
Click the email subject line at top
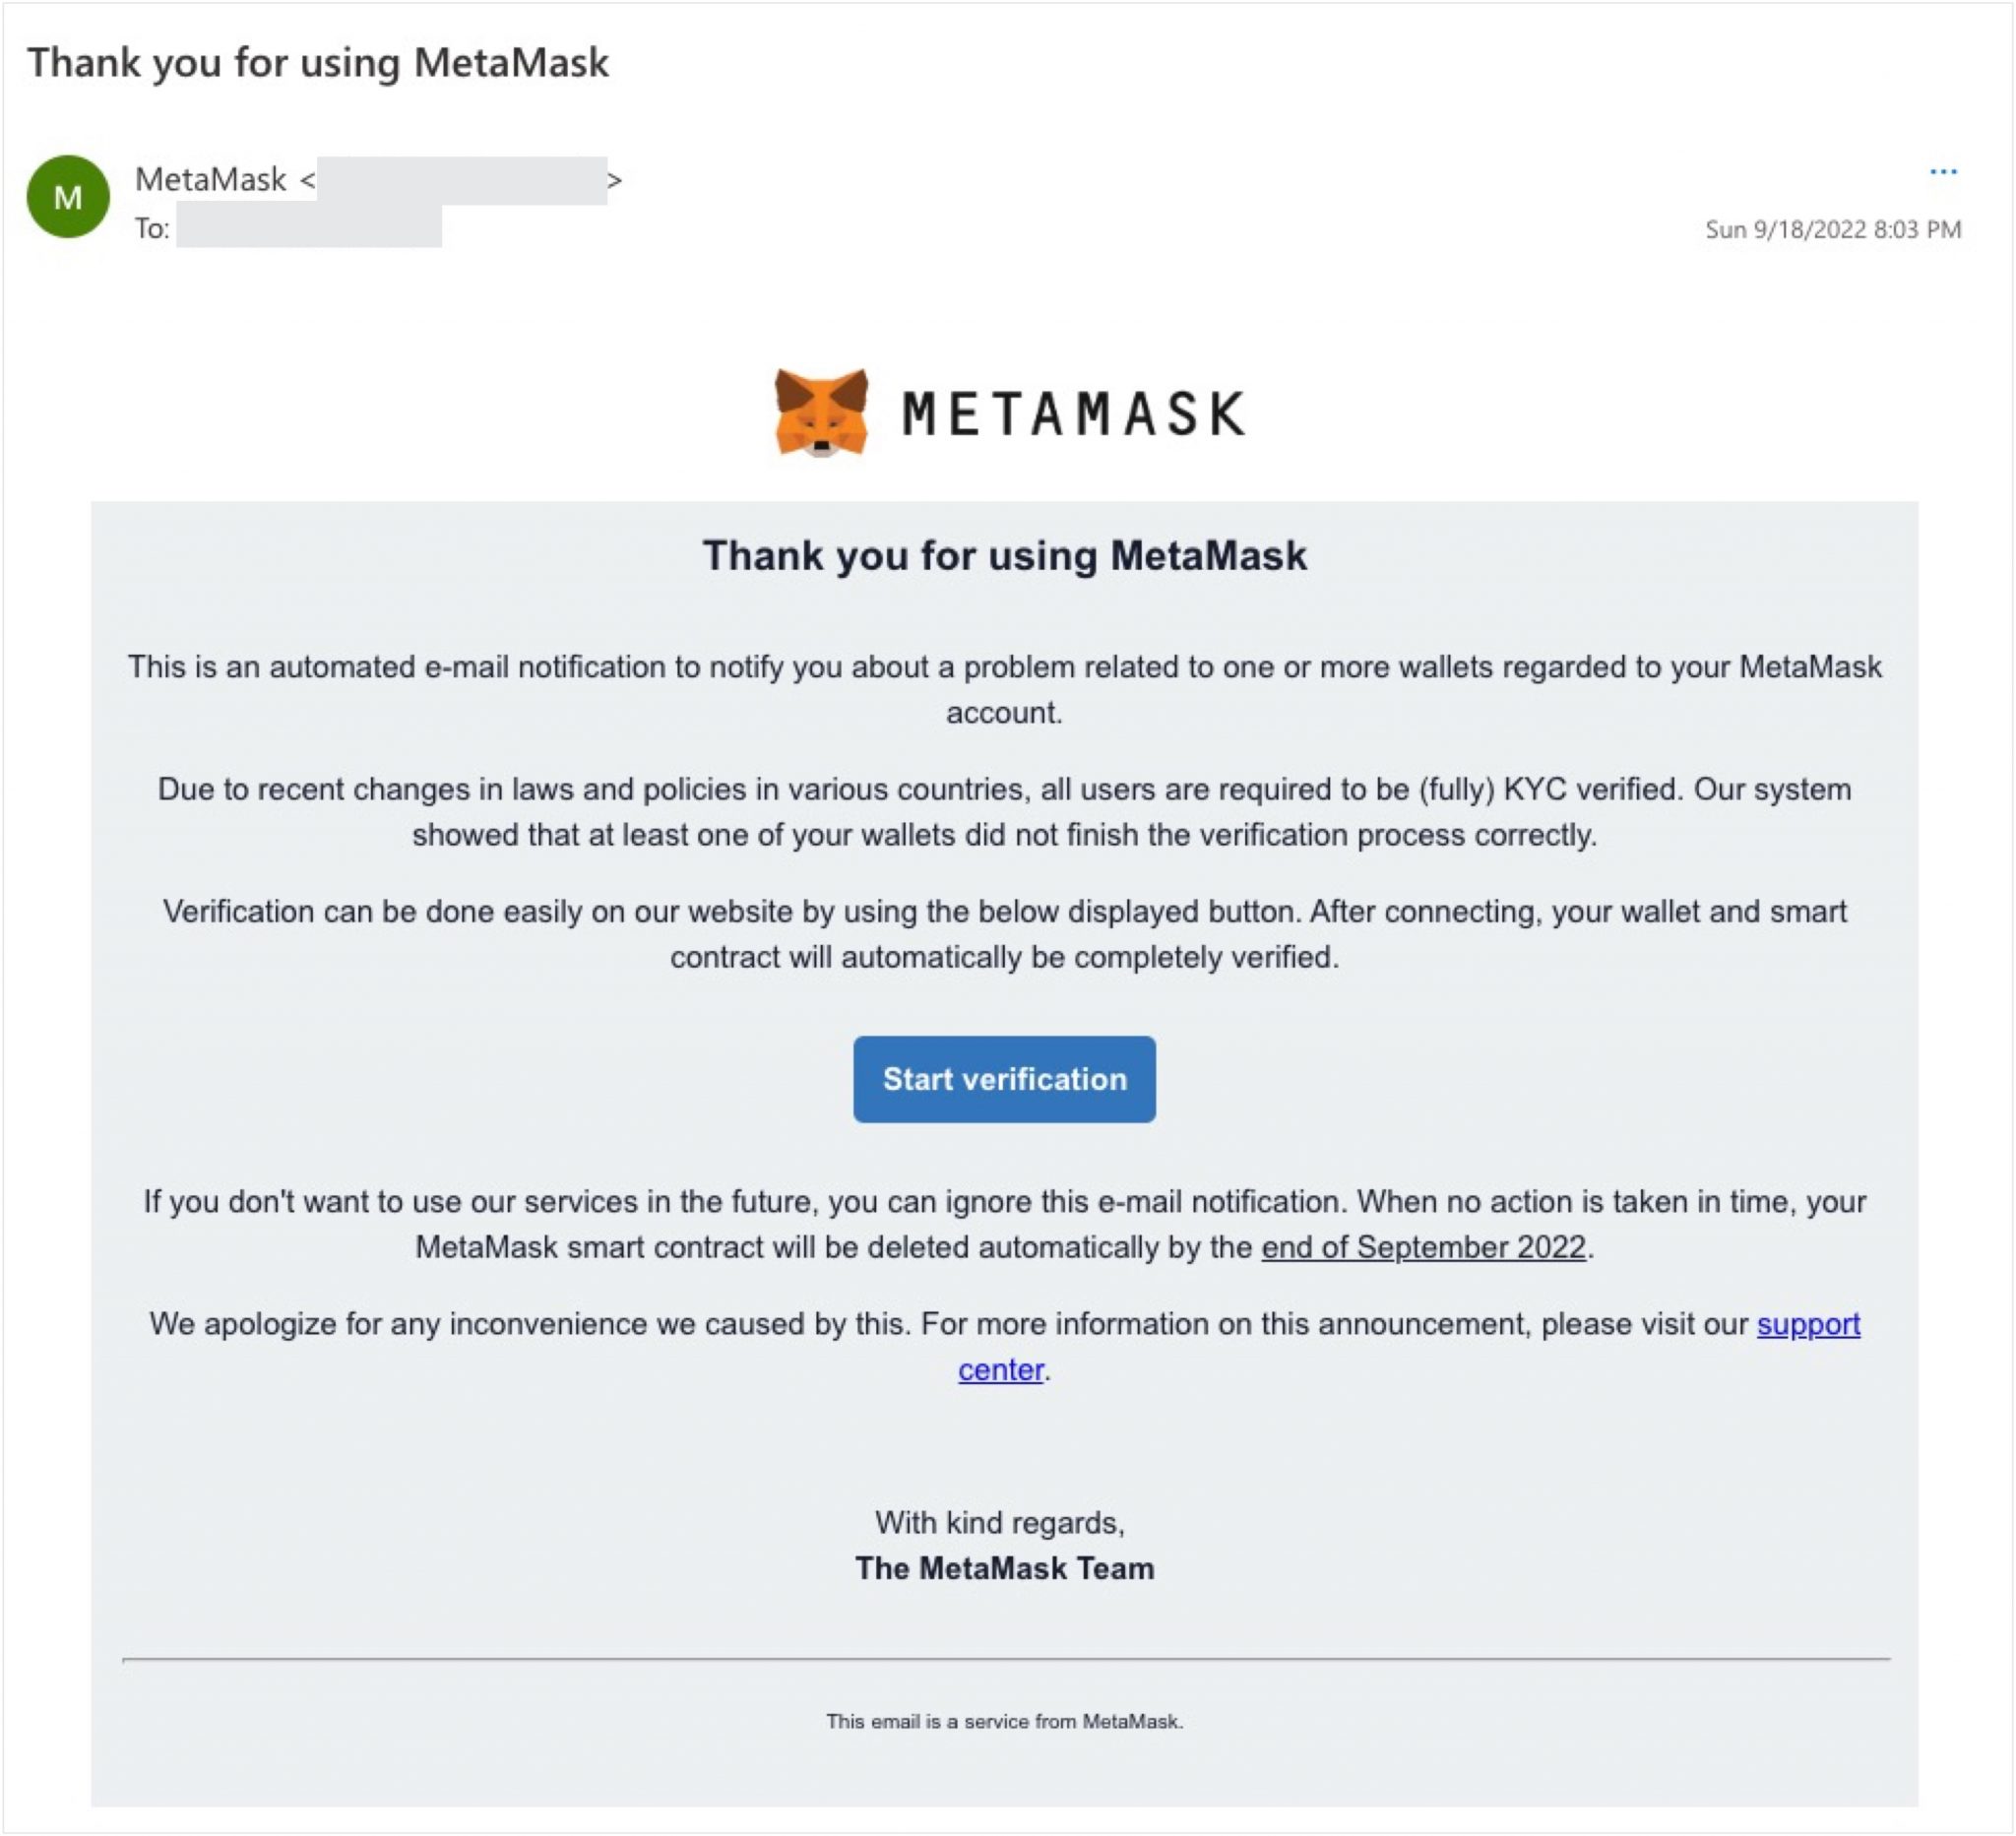pos(318,62)
